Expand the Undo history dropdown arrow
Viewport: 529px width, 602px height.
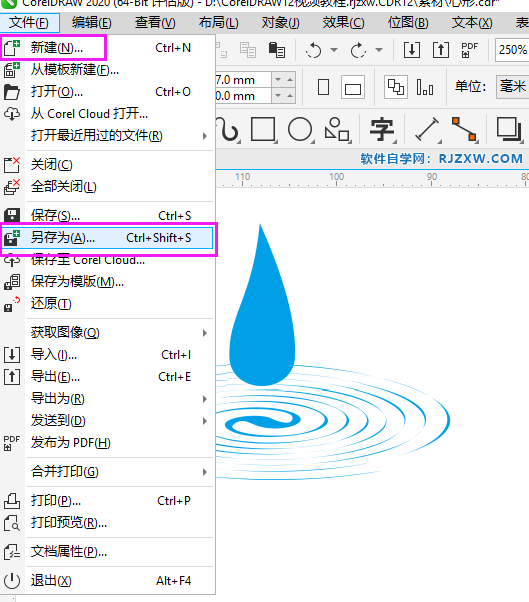(x=334, y=50)
